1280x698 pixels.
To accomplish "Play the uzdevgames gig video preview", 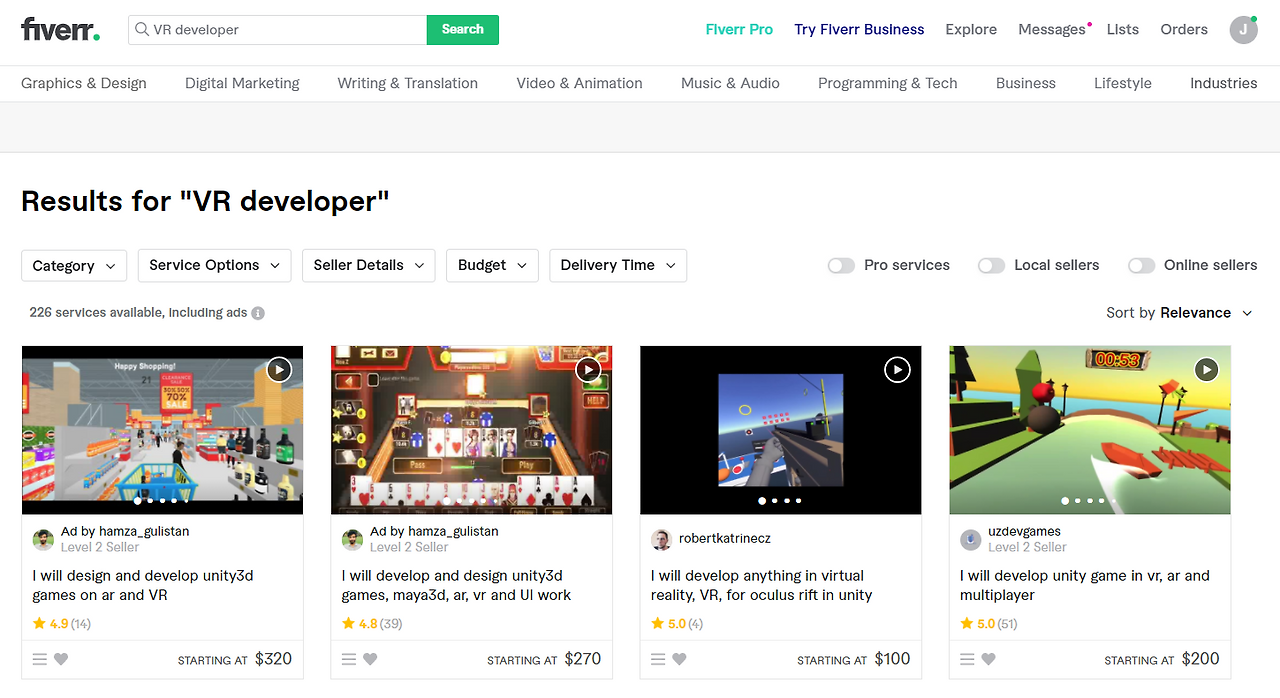I will coord(1206,369).
